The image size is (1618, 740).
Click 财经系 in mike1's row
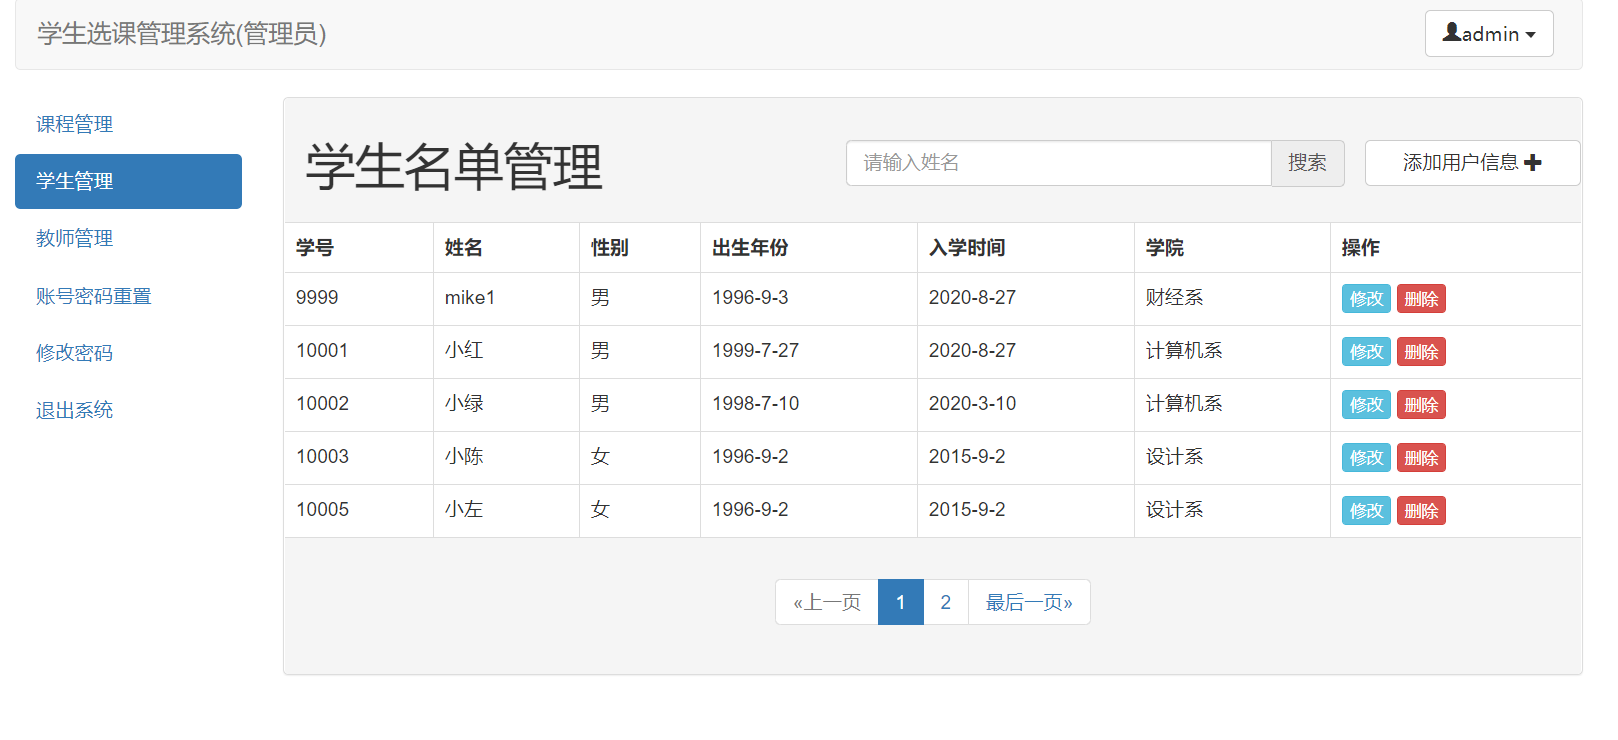pyautogui.click(x=1175, y=298)
